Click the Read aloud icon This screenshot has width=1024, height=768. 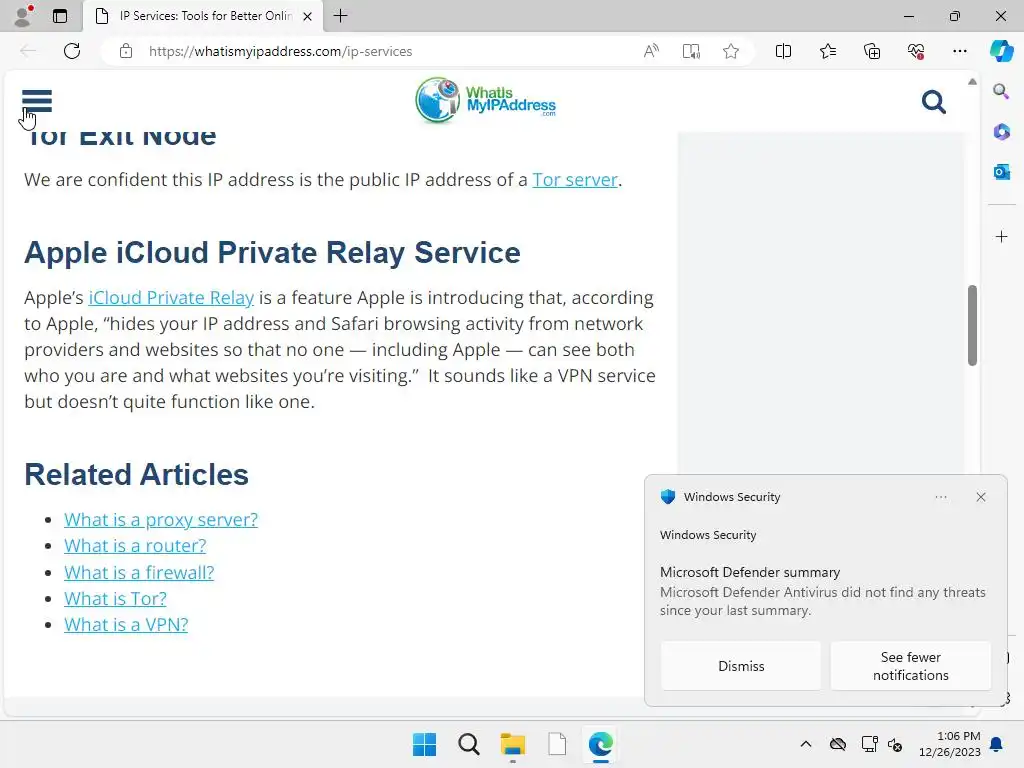coord(651,51)
